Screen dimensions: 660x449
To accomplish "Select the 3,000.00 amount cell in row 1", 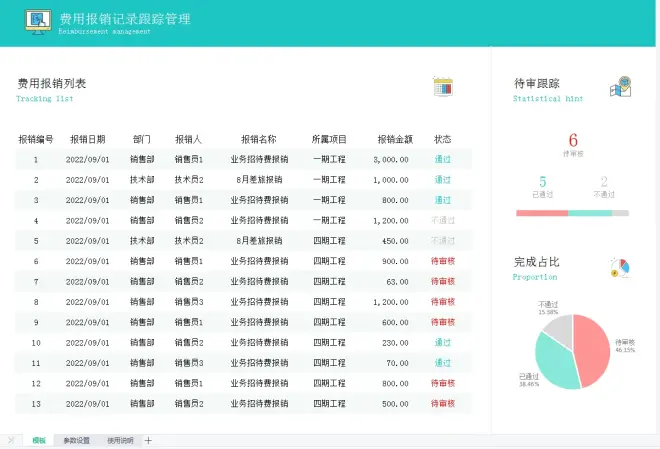I will 390,159.
